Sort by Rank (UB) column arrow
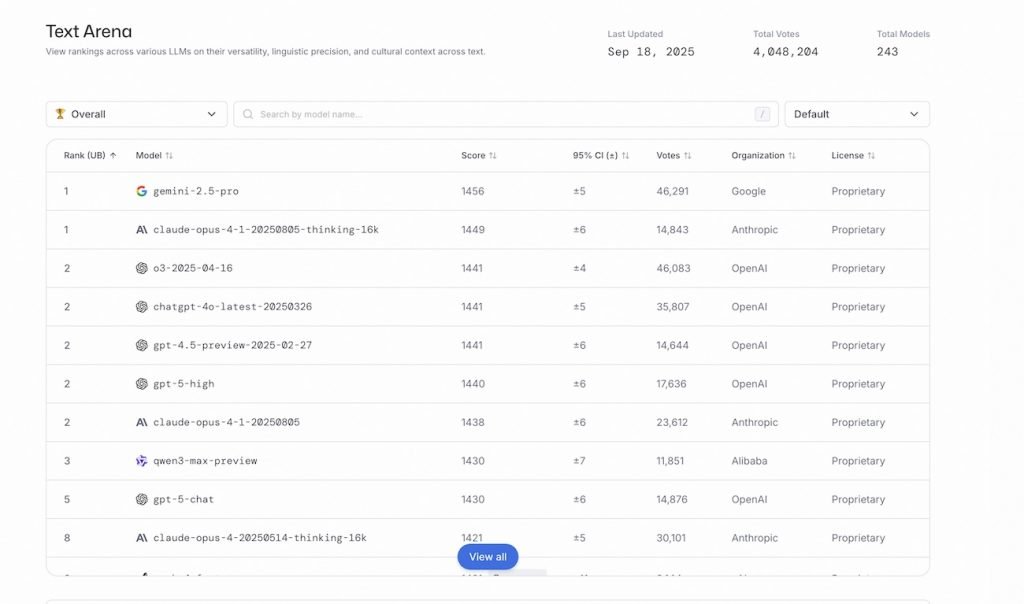1024x604 pixels. [113, 156]
